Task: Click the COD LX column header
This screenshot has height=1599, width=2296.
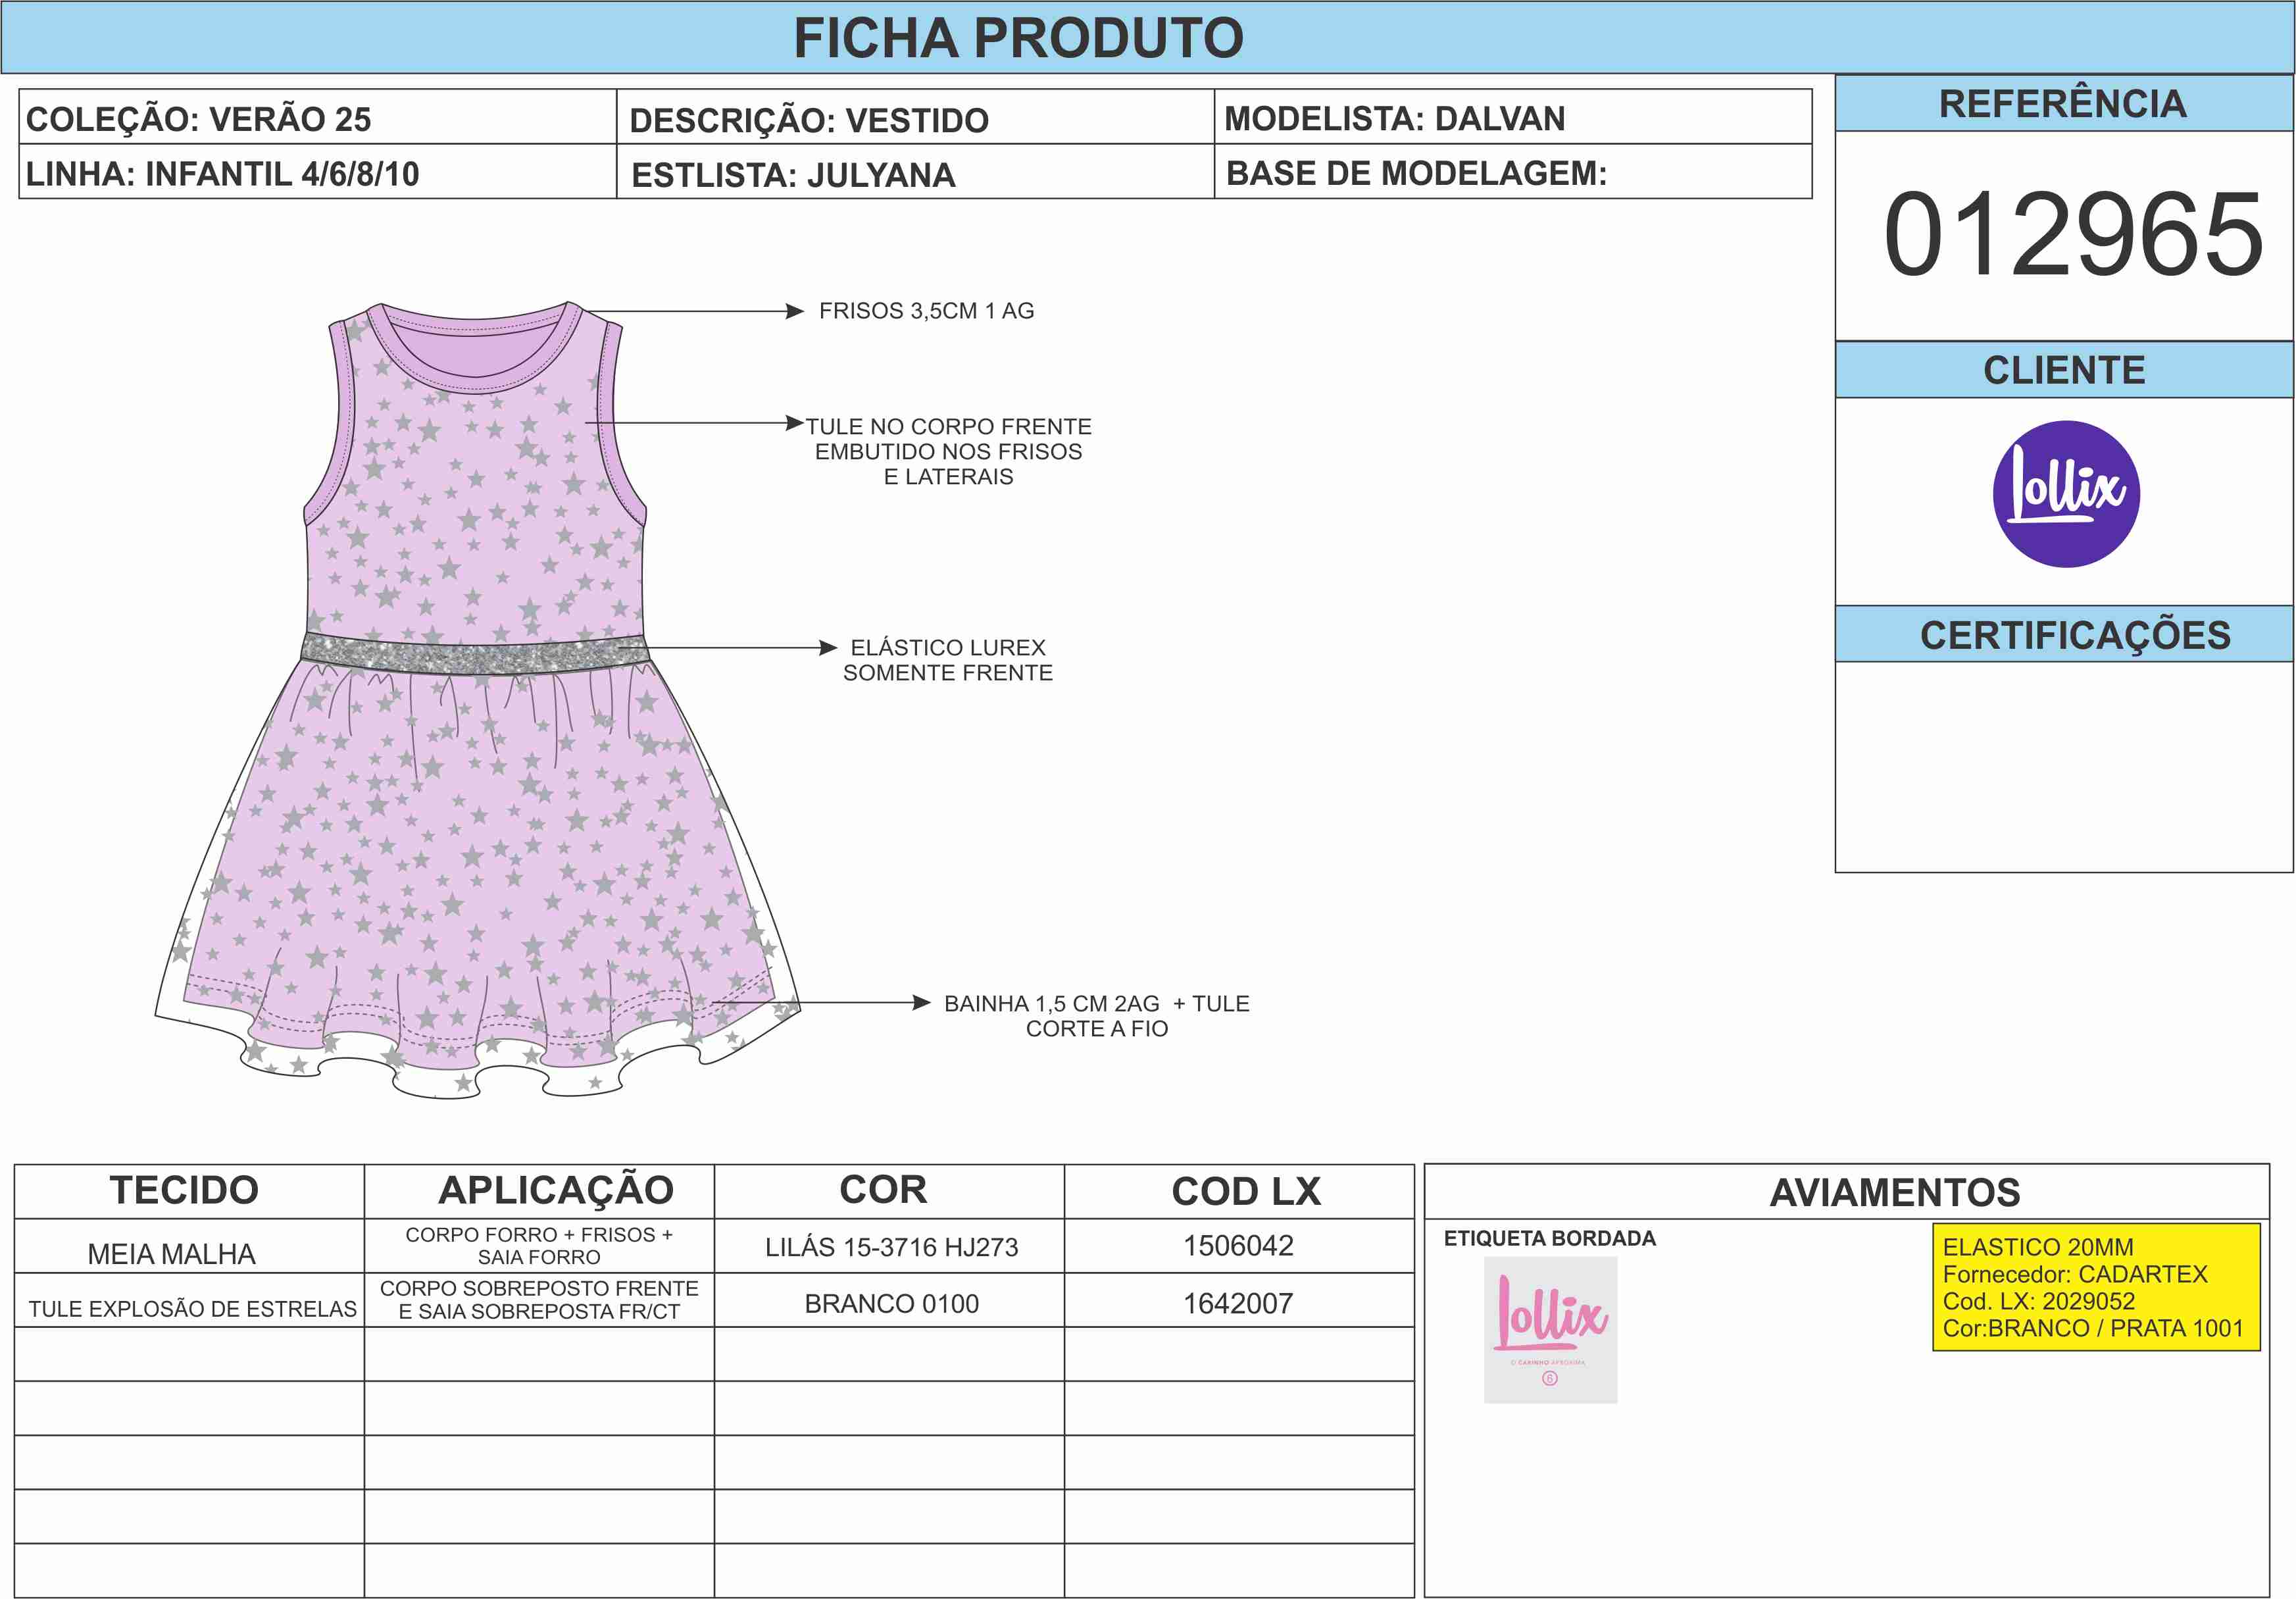Action: click(1245, 1191)
